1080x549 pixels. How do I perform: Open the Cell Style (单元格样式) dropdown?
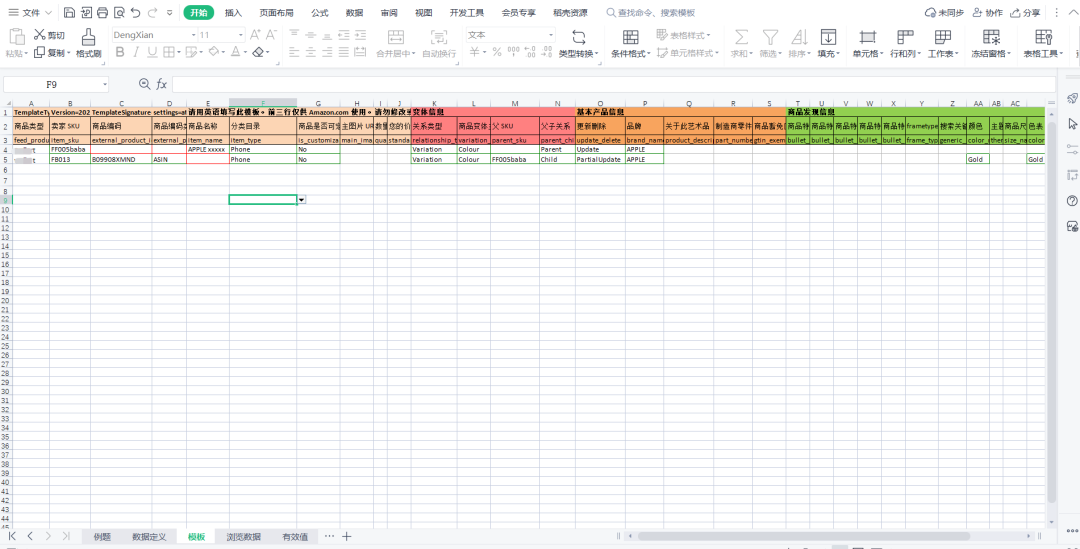pyautogui.click(x=687, y=52)
